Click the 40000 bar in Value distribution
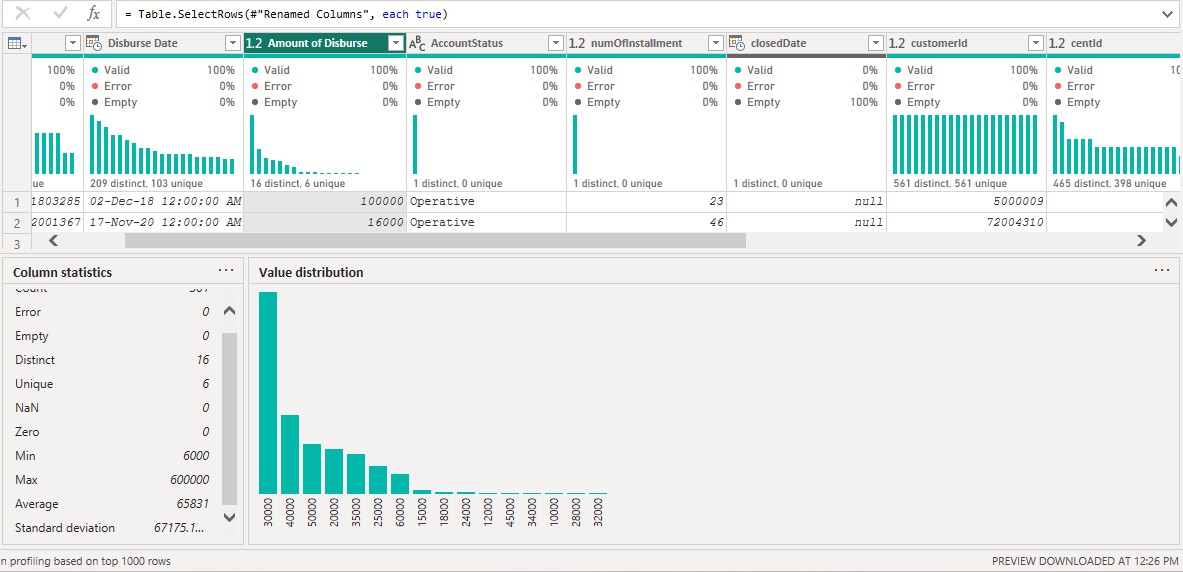The width and height of the screenshot is (1183, 572). [290, 454]
